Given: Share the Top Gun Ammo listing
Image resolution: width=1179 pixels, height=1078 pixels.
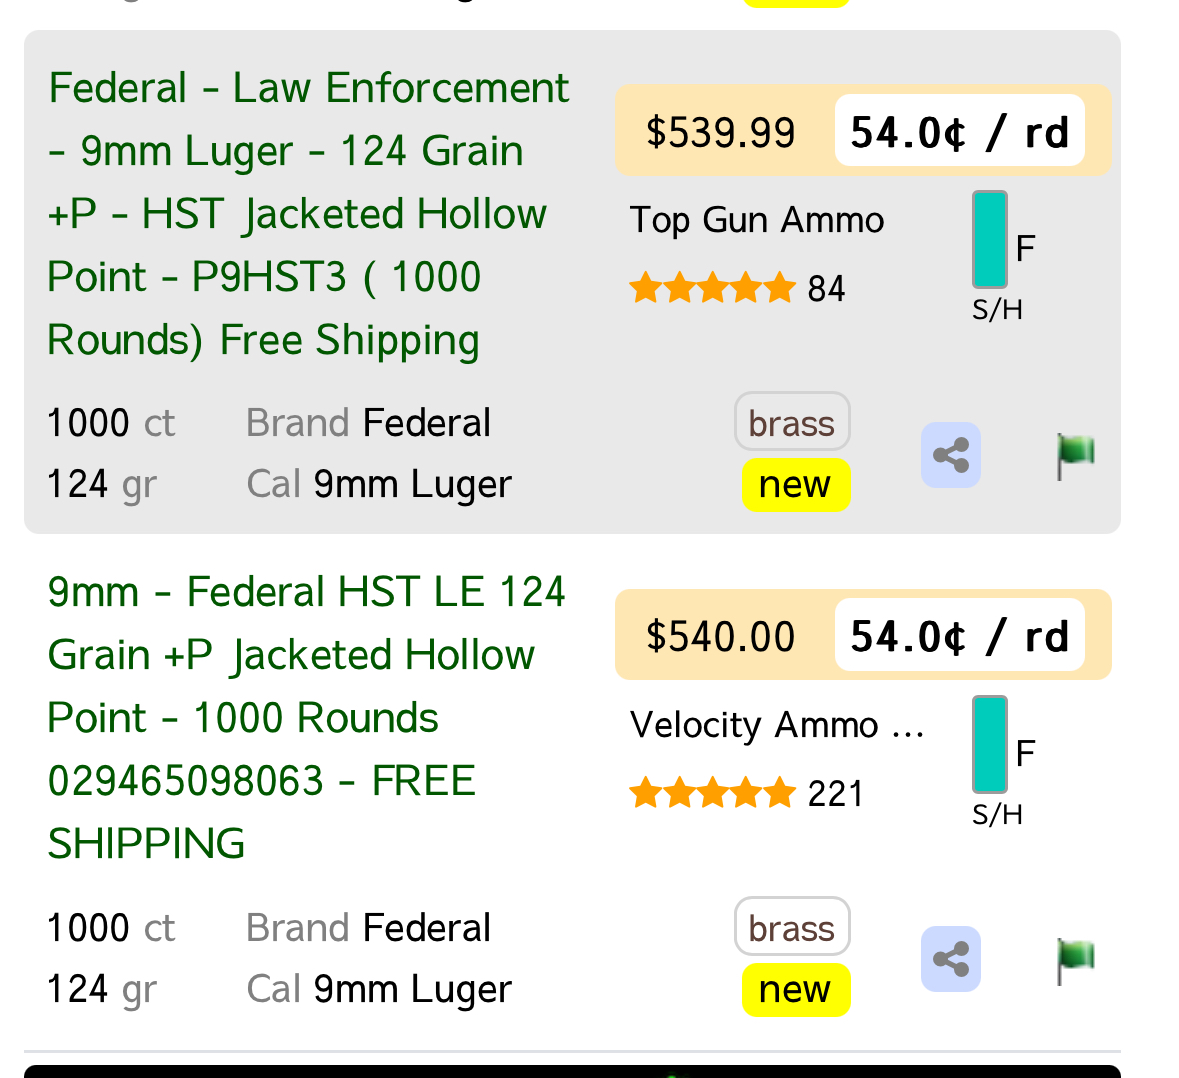Looking at the screenshot, I should [950, 455].
